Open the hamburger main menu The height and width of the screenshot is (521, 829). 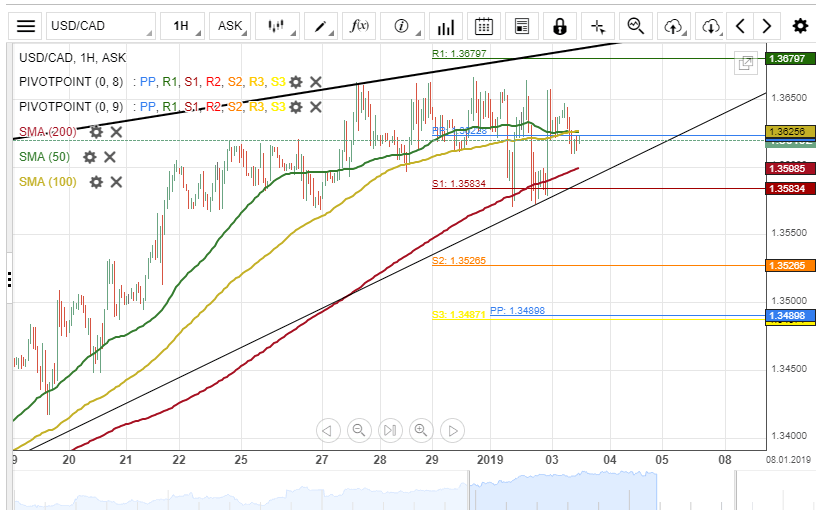26,26
